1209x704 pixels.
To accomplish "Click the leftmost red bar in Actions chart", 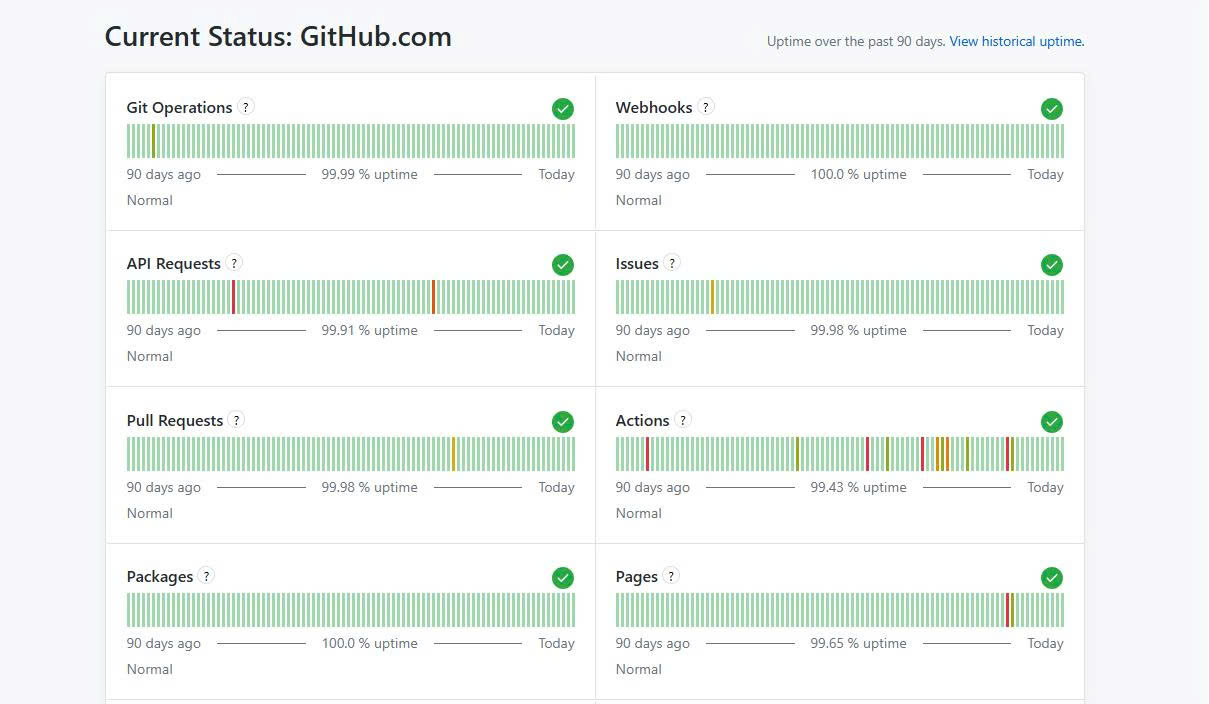I will (647, 454).
